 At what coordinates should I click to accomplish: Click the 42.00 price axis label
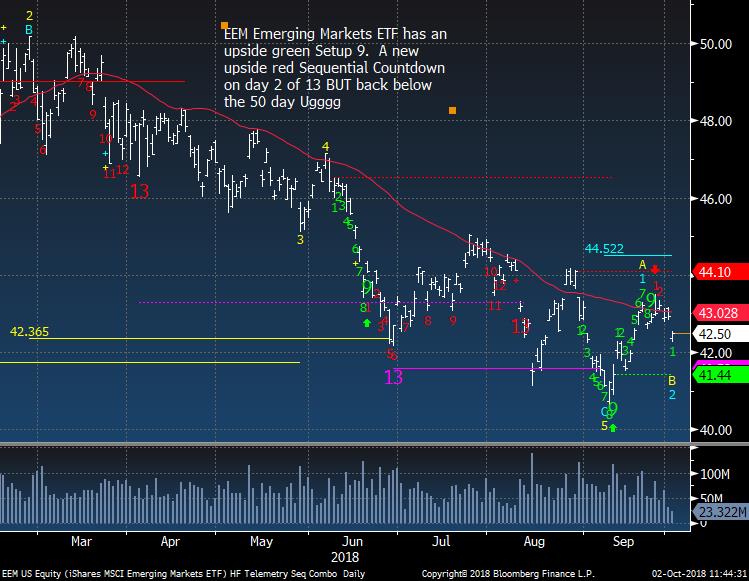[x=716, y=353]
